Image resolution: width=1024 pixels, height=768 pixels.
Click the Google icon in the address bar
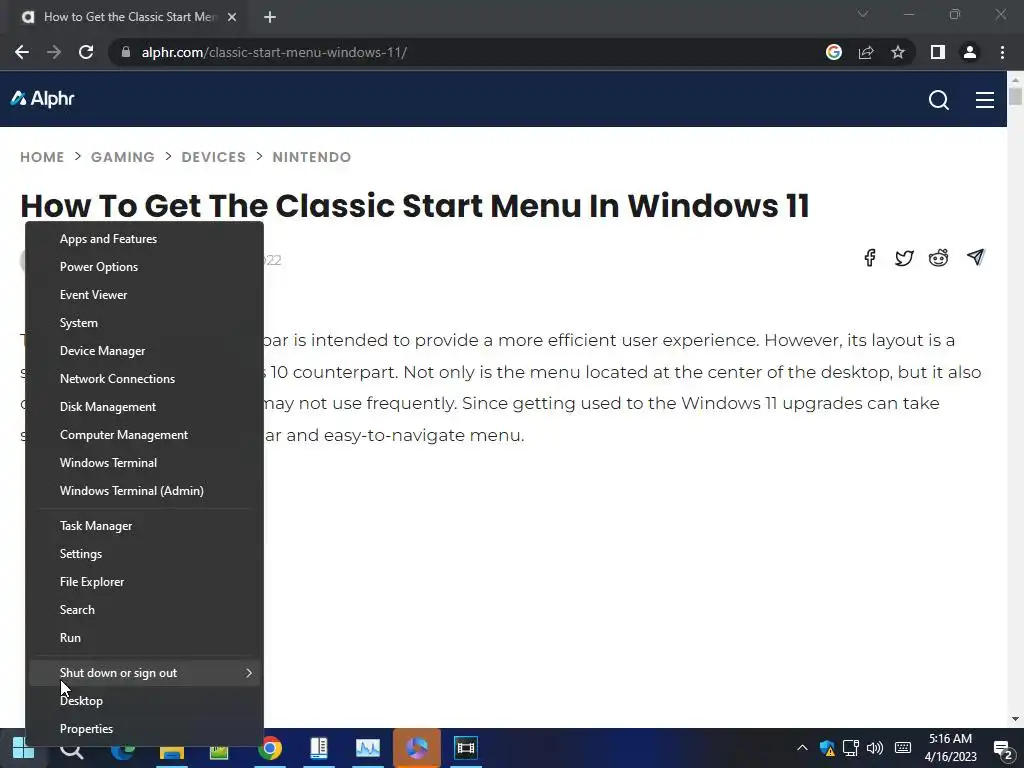coord(834,52)
